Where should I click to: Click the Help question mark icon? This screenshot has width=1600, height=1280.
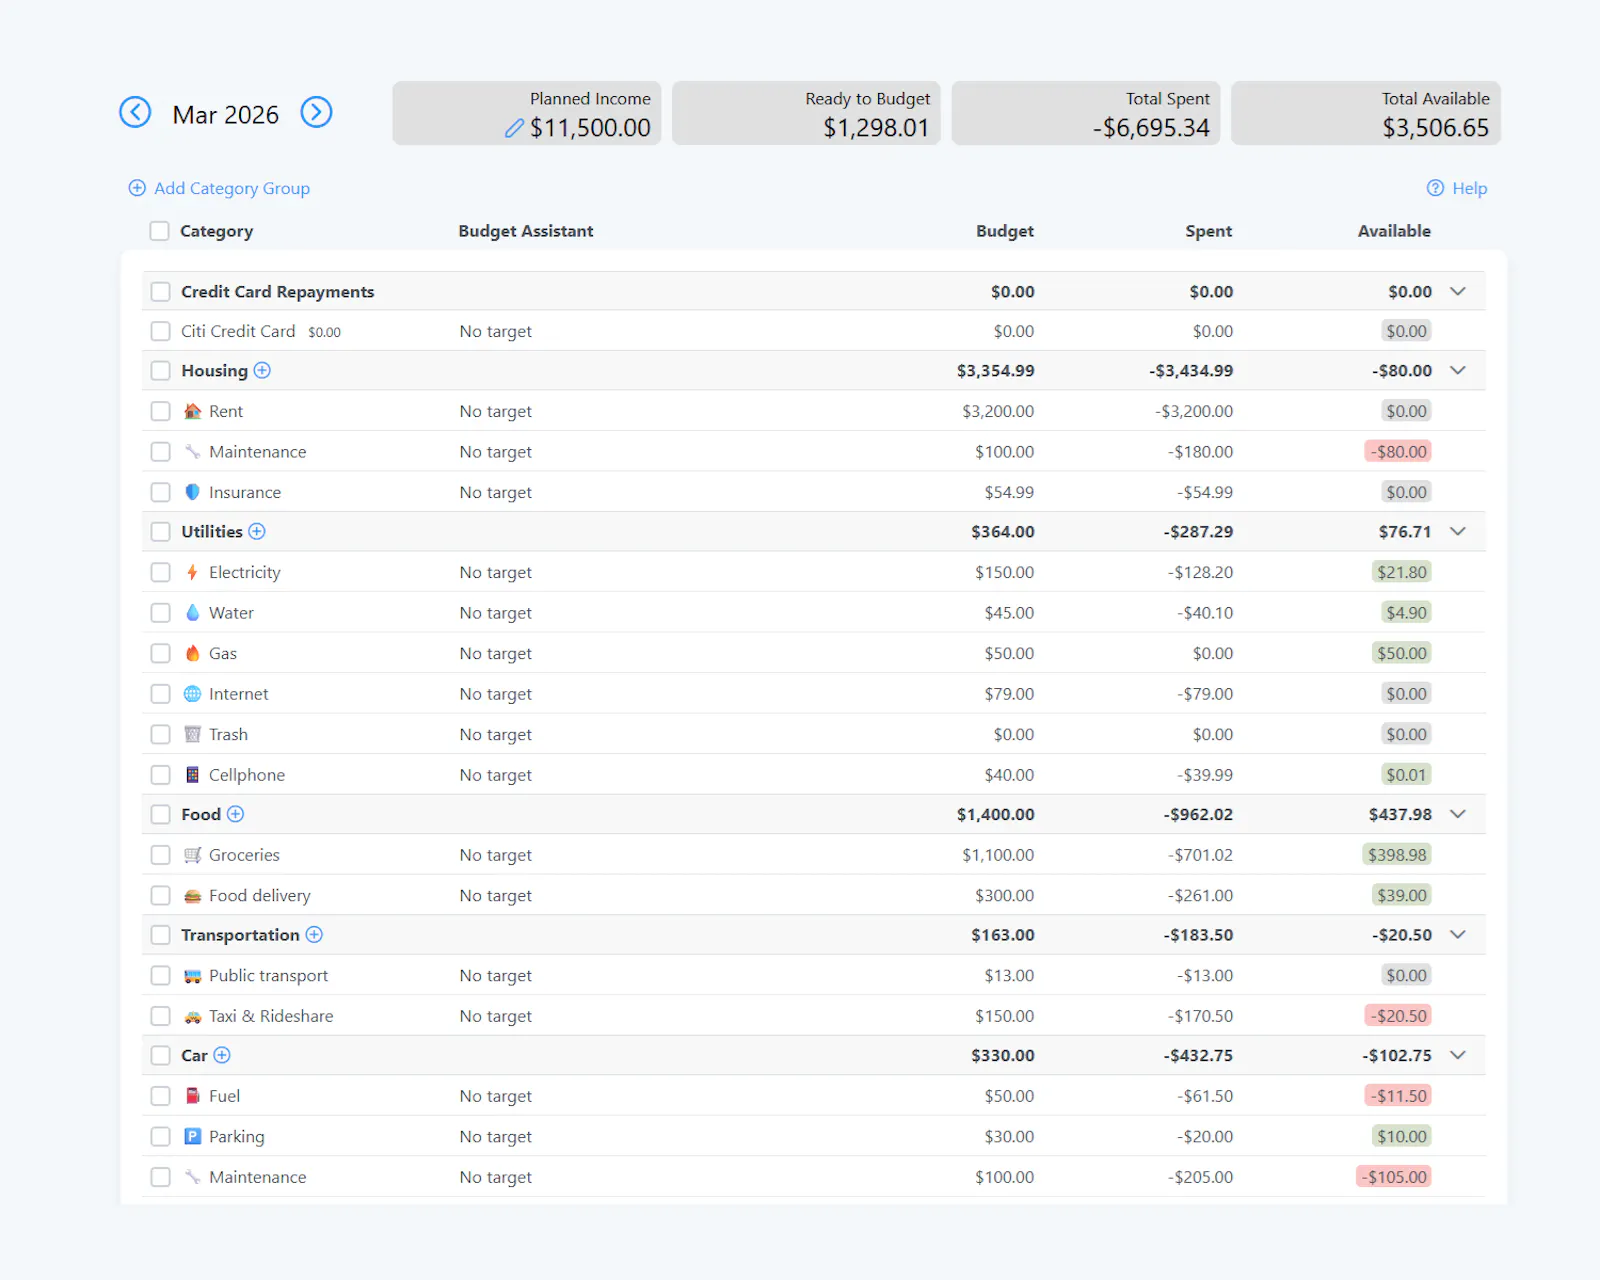[x=1435, y=188]
